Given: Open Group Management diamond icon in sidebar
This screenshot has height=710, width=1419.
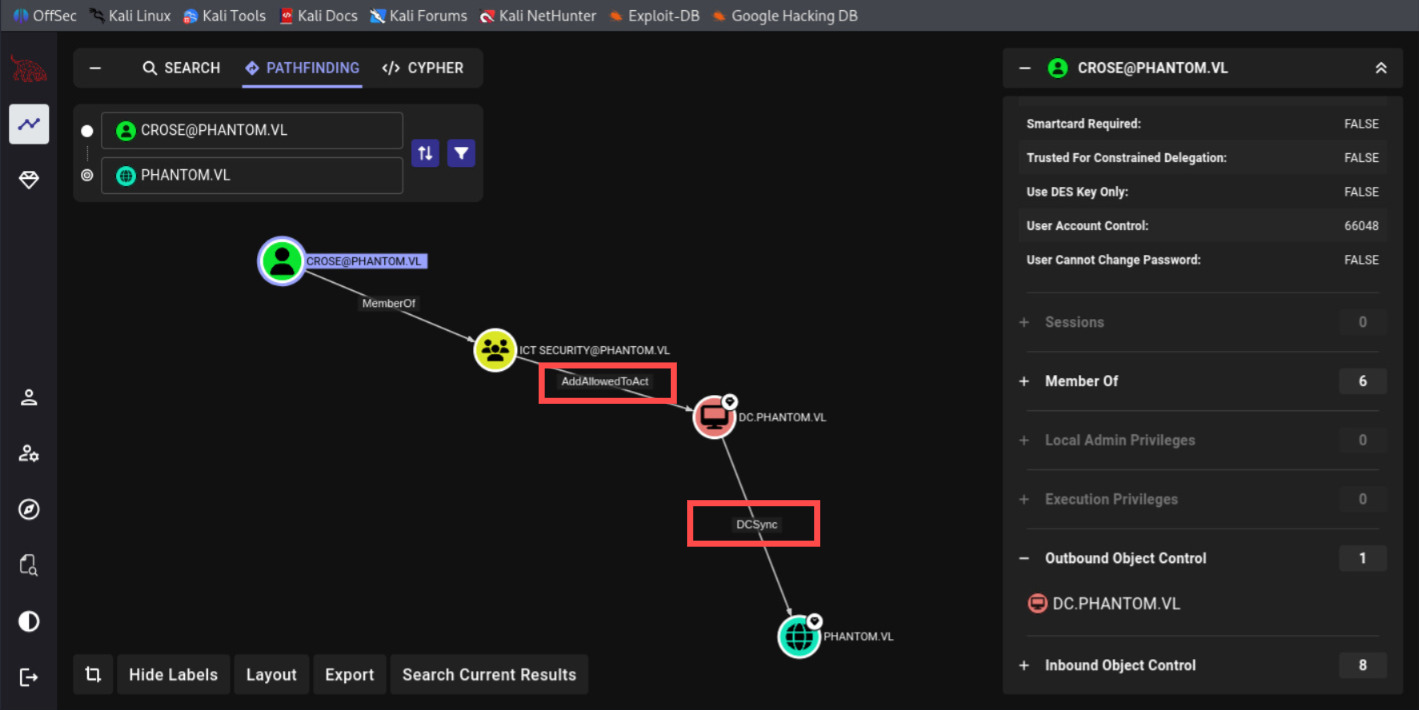Looking at the screenshot, I should tap(29, 181).
